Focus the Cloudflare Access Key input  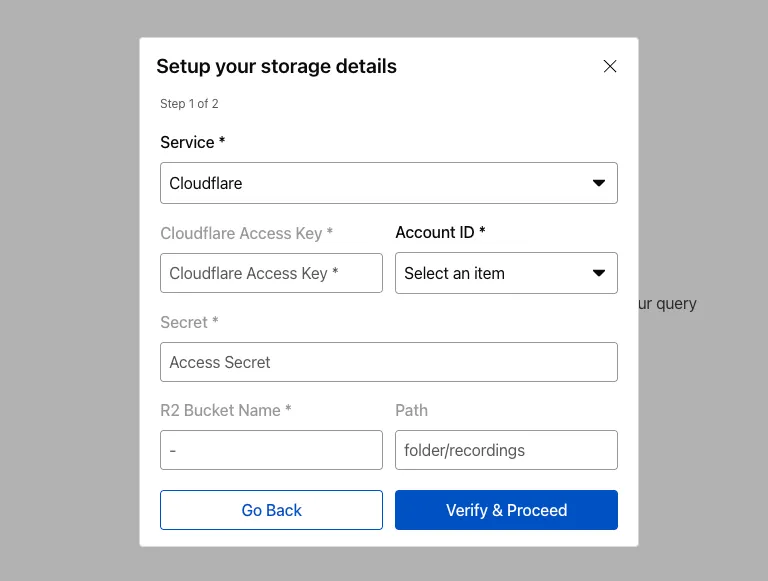(271, 273)
